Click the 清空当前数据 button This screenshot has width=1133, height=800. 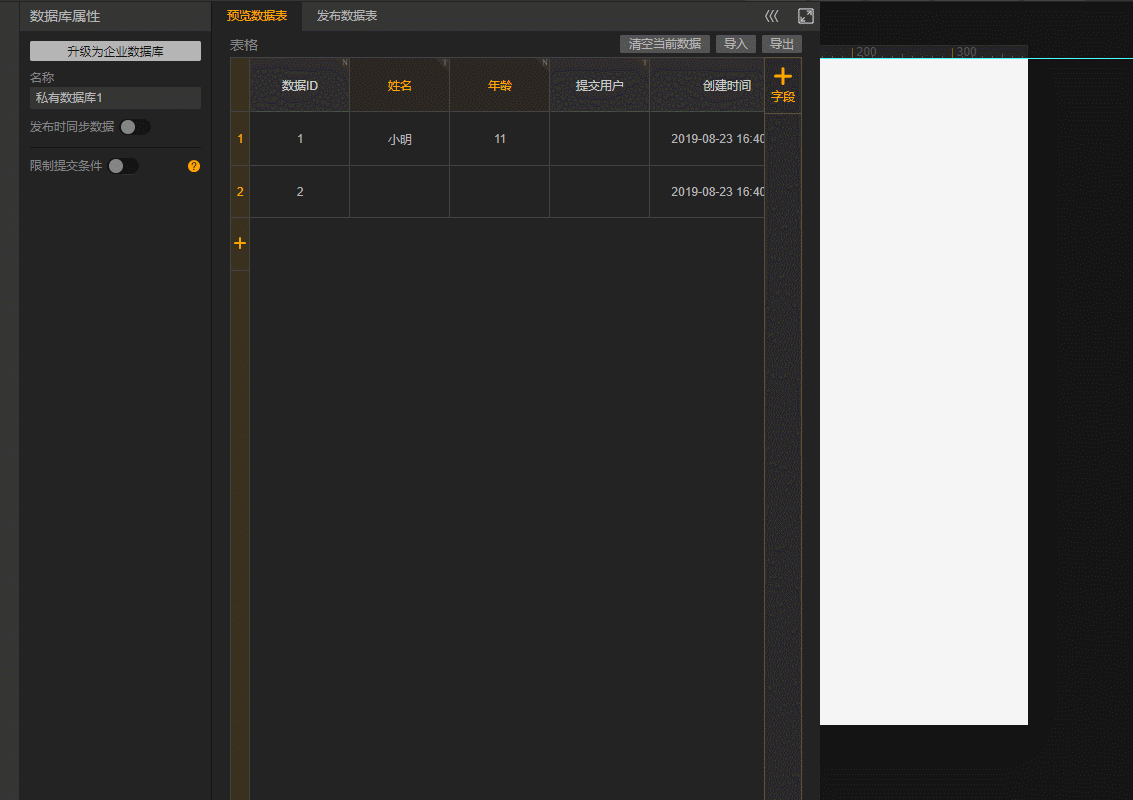(664, 44)
